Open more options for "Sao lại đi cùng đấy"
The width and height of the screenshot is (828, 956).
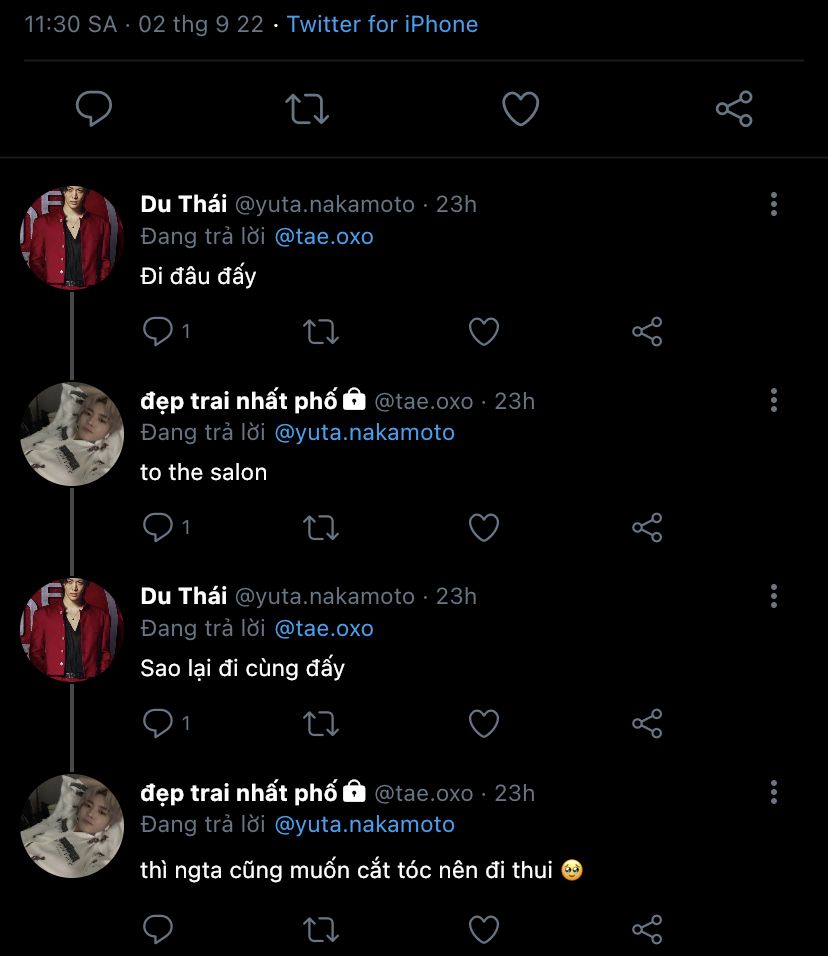[773, 597]
